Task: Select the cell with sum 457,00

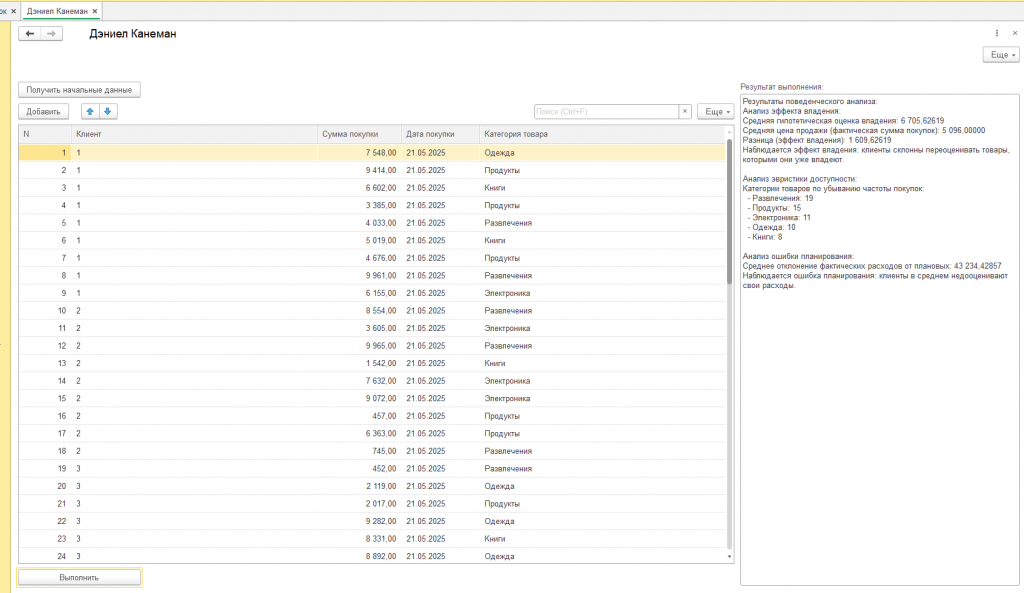Action: pos(359,416)
